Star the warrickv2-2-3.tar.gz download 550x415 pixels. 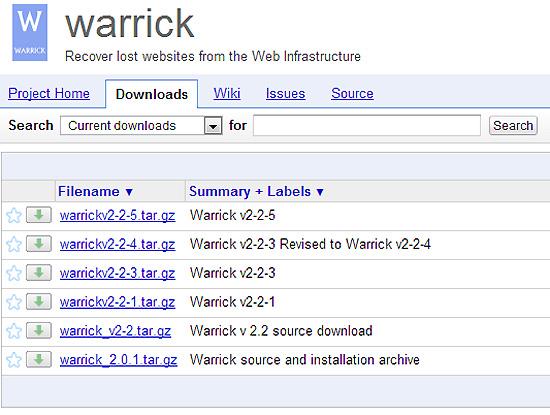click(14, 273)
